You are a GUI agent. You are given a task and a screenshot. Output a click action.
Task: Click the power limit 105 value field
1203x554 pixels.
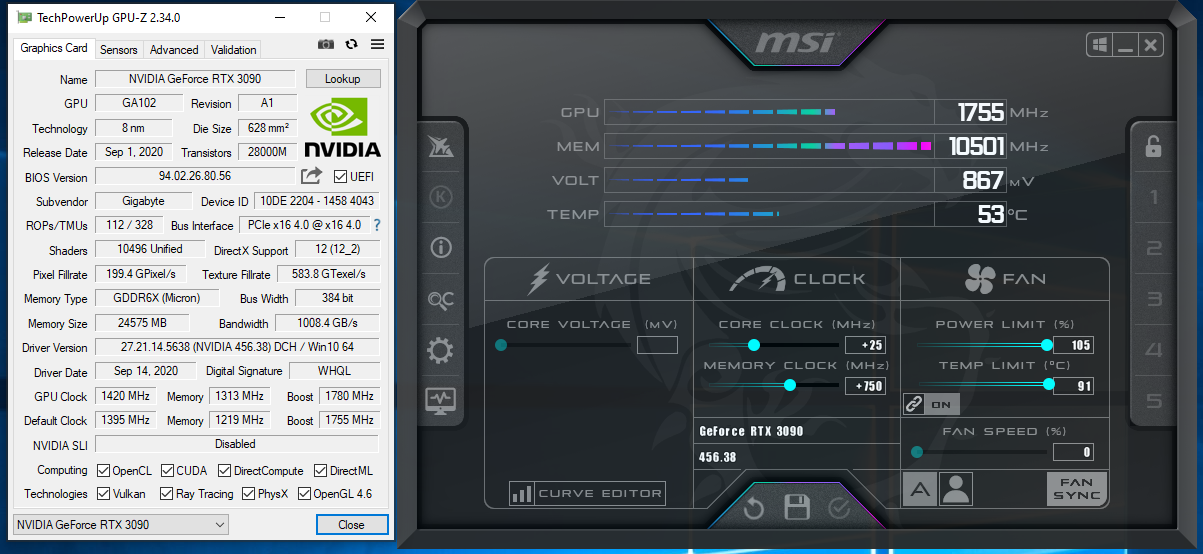click(1074, 345)
